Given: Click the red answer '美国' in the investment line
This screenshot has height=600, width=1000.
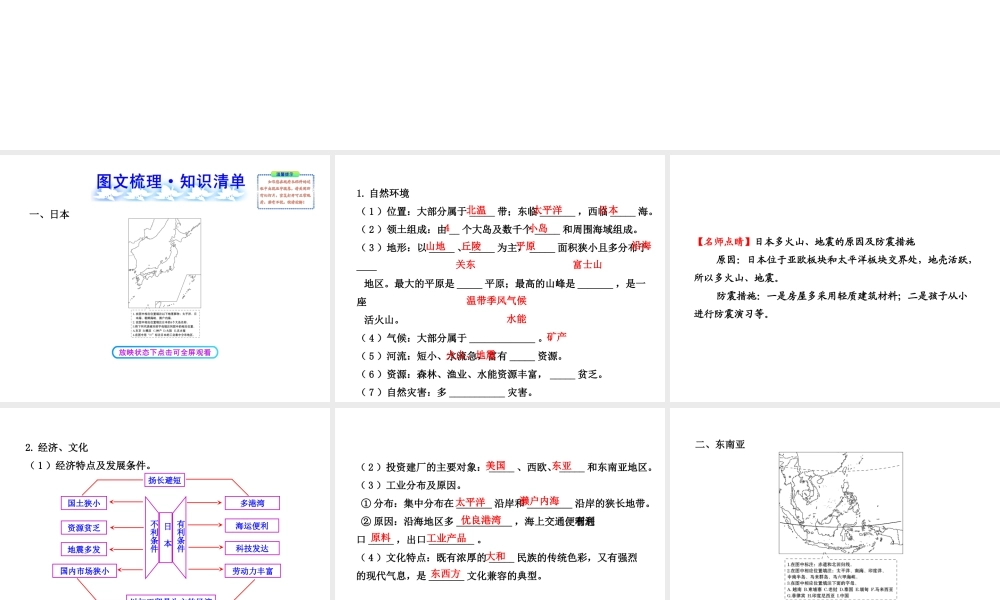Looking at the screenshot, I should pos(496,466).
